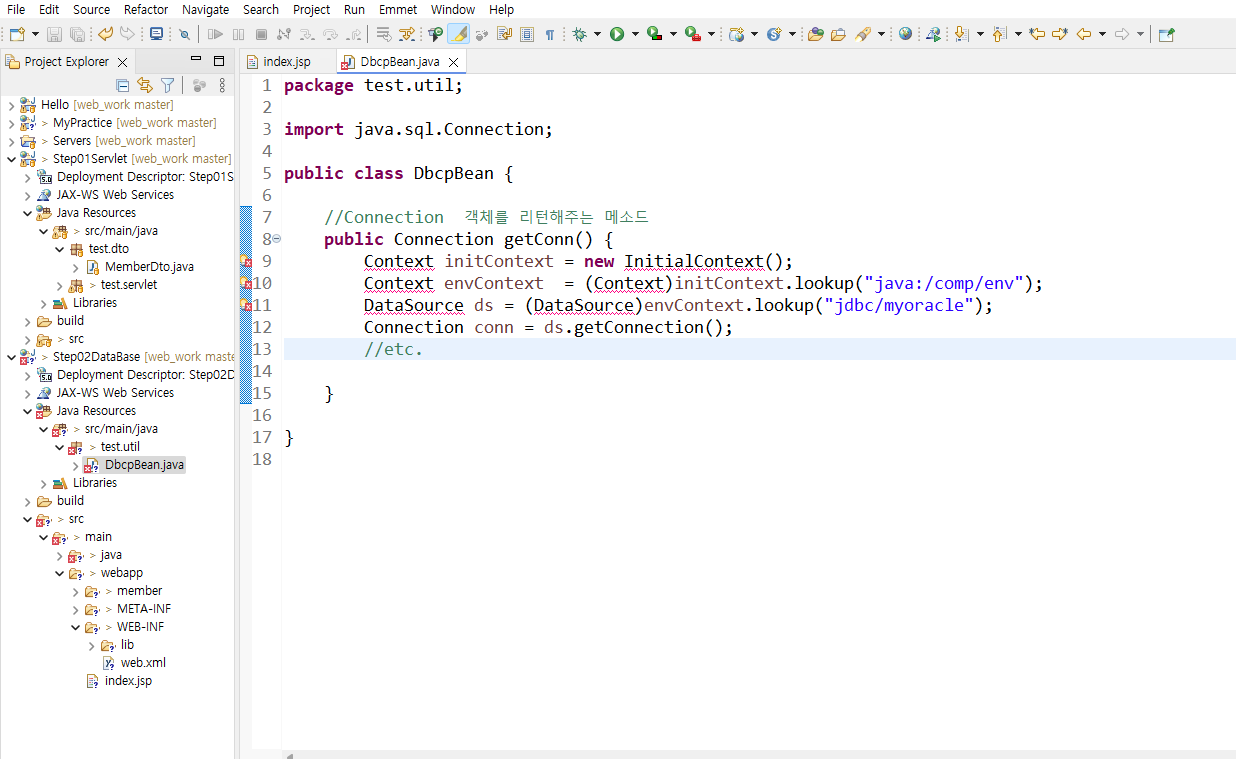The width and height of the screenshot is (1236, 759).
Task: Open the Run configurations dropdown arrow
Action: click(635, 34)
